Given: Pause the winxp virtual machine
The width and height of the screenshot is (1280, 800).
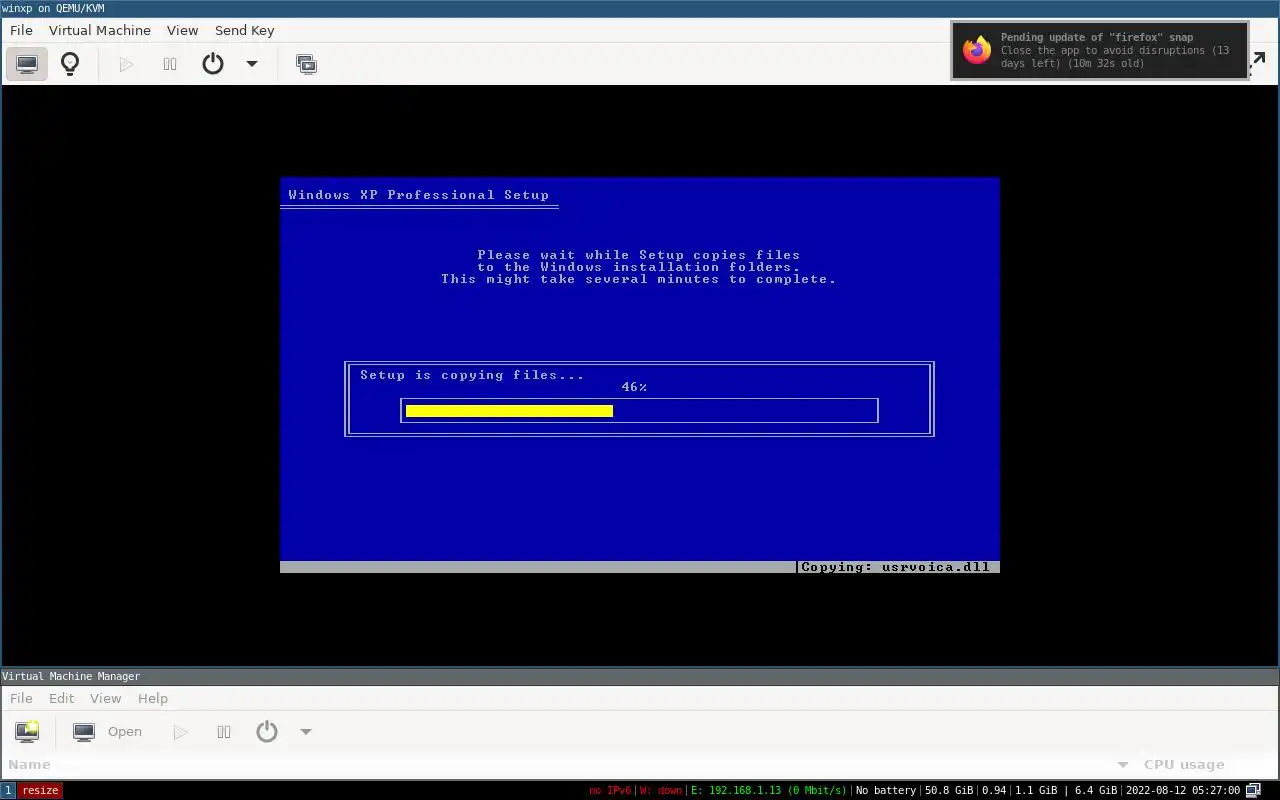Looking at the screenshot, I should pyautogui.click(x=170, y=64).
